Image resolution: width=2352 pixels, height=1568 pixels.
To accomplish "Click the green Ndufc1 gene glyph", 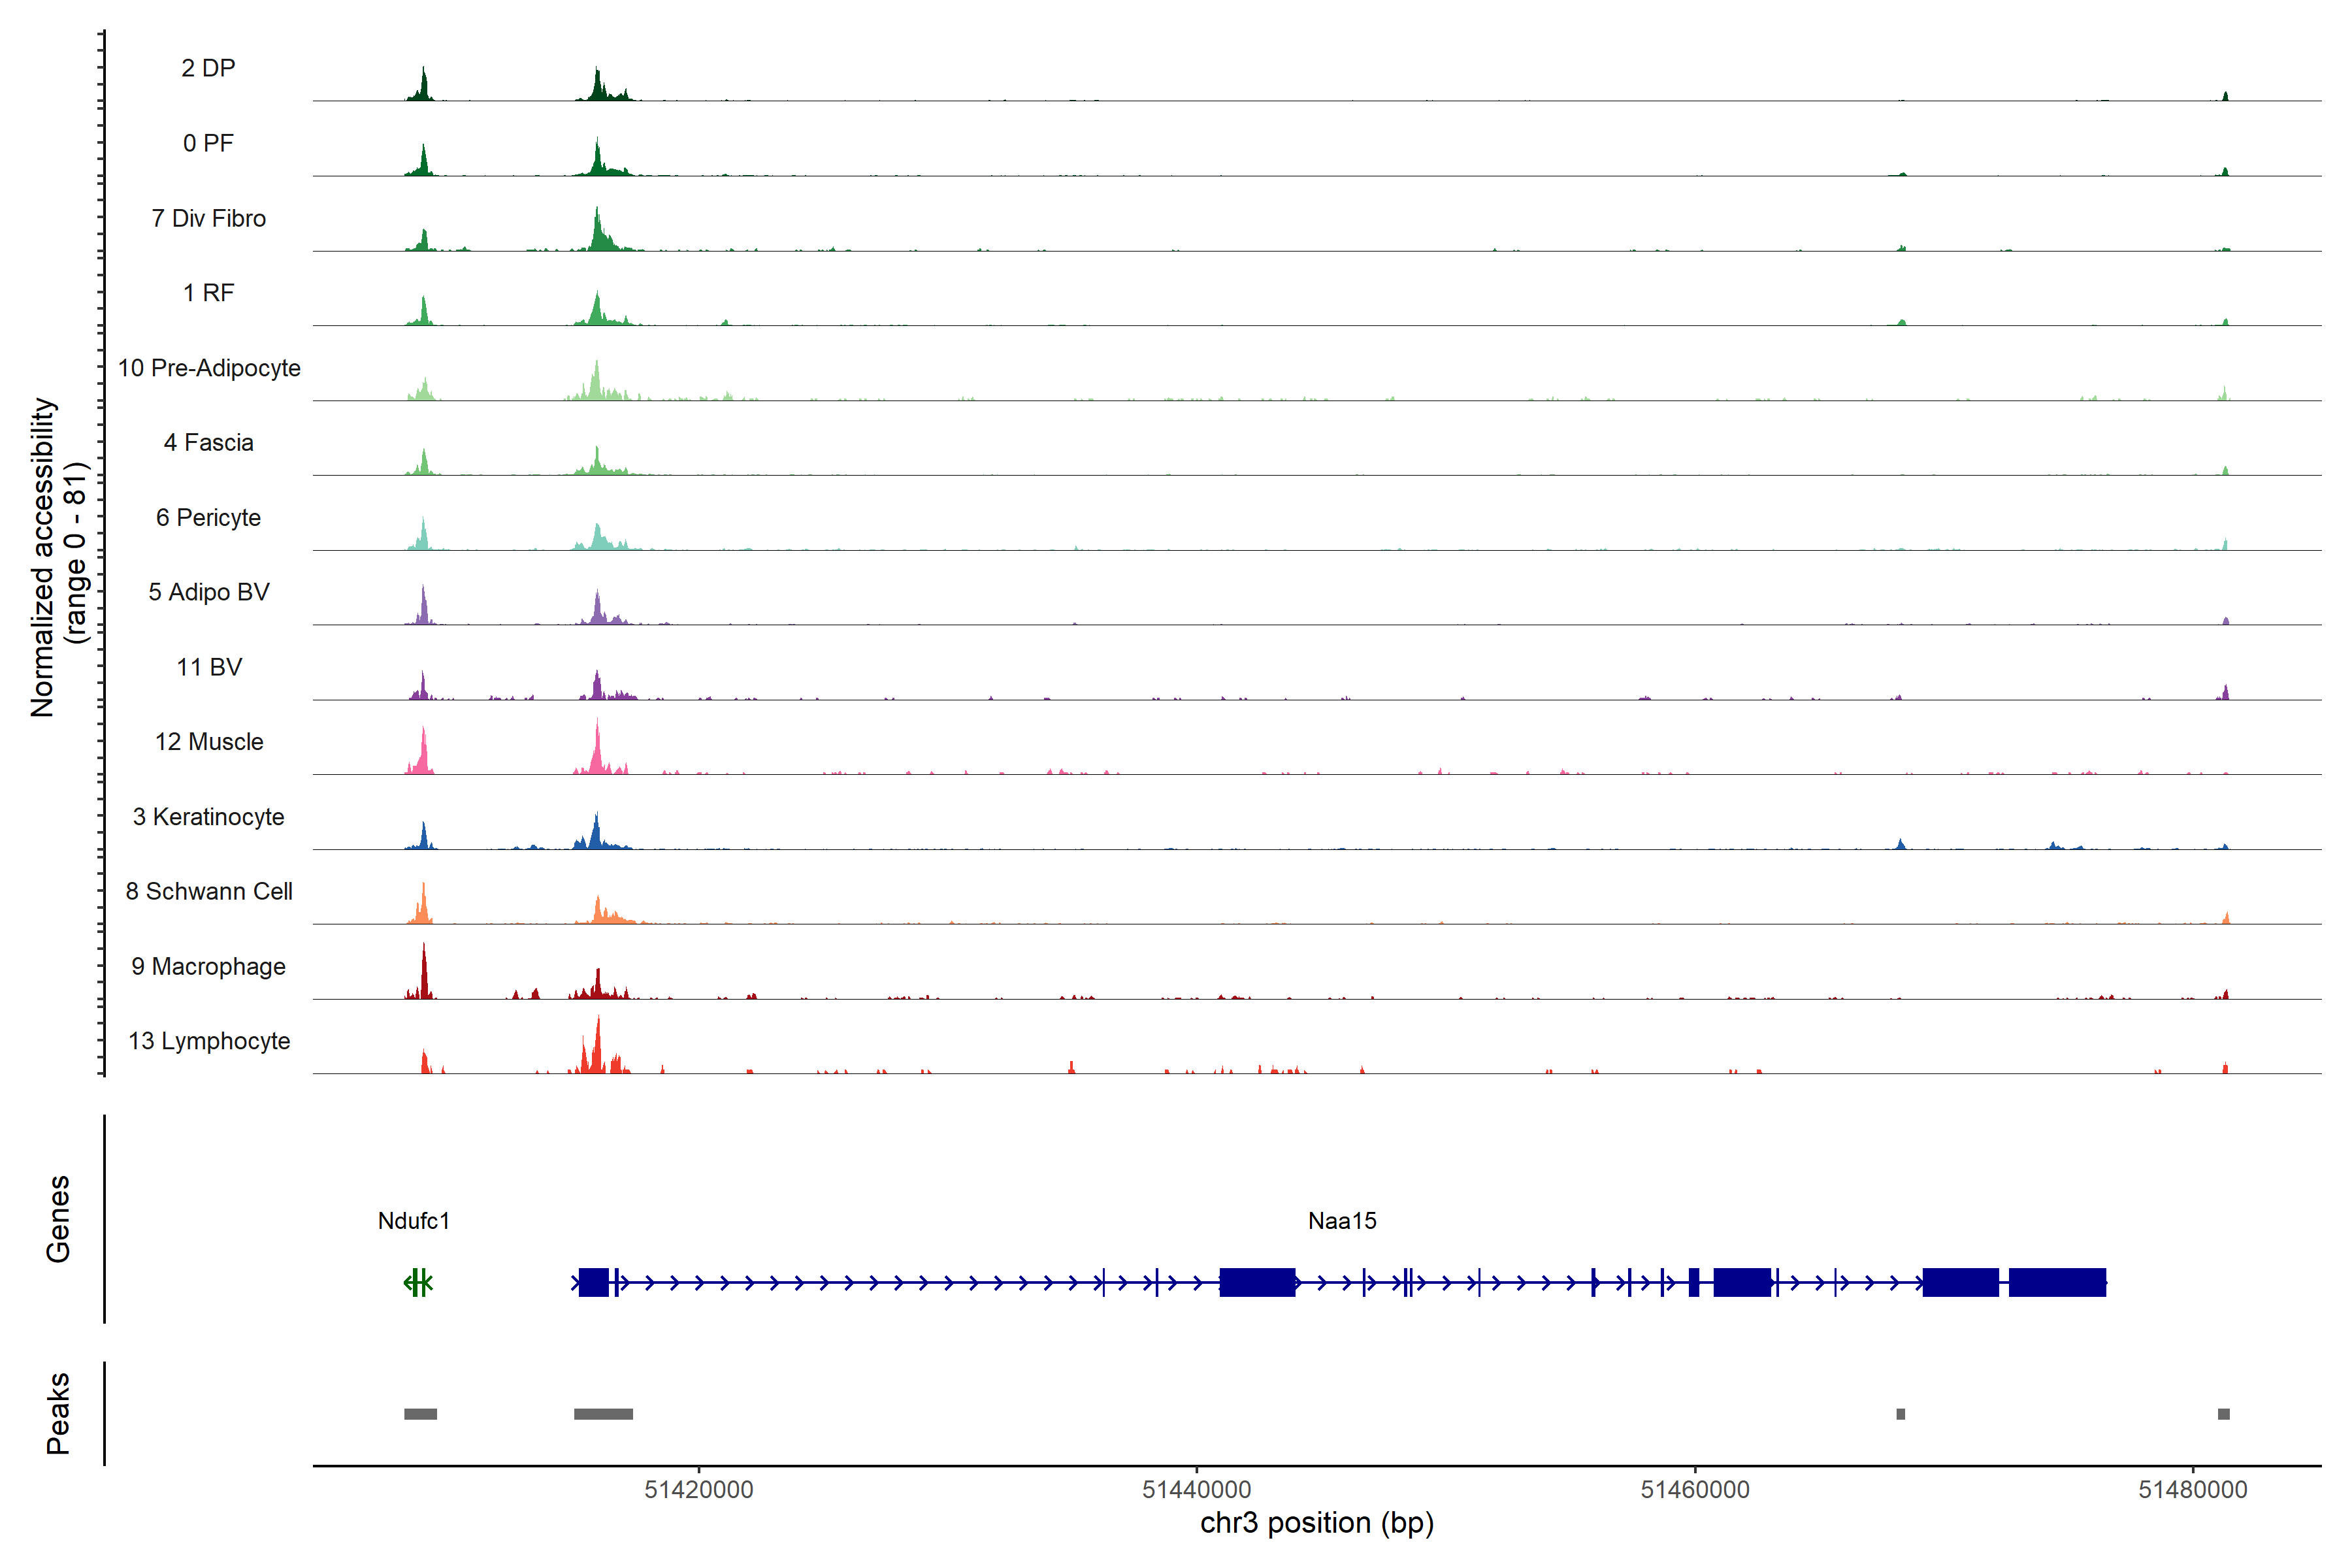I will [419, 1282].
